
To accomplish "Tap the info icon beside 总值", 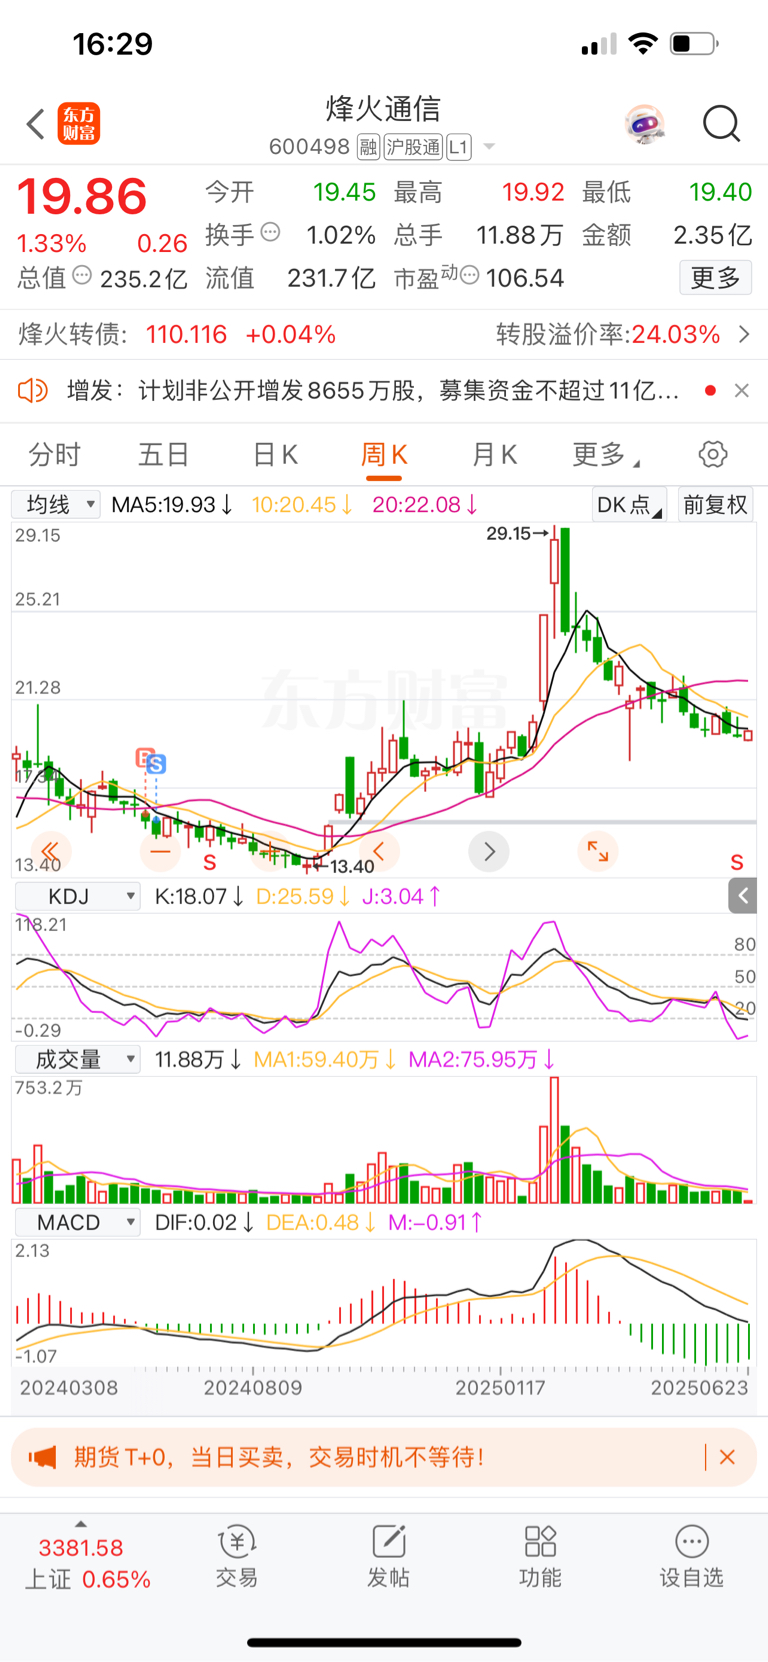I will pyautogui.click(x=82, y=275).
